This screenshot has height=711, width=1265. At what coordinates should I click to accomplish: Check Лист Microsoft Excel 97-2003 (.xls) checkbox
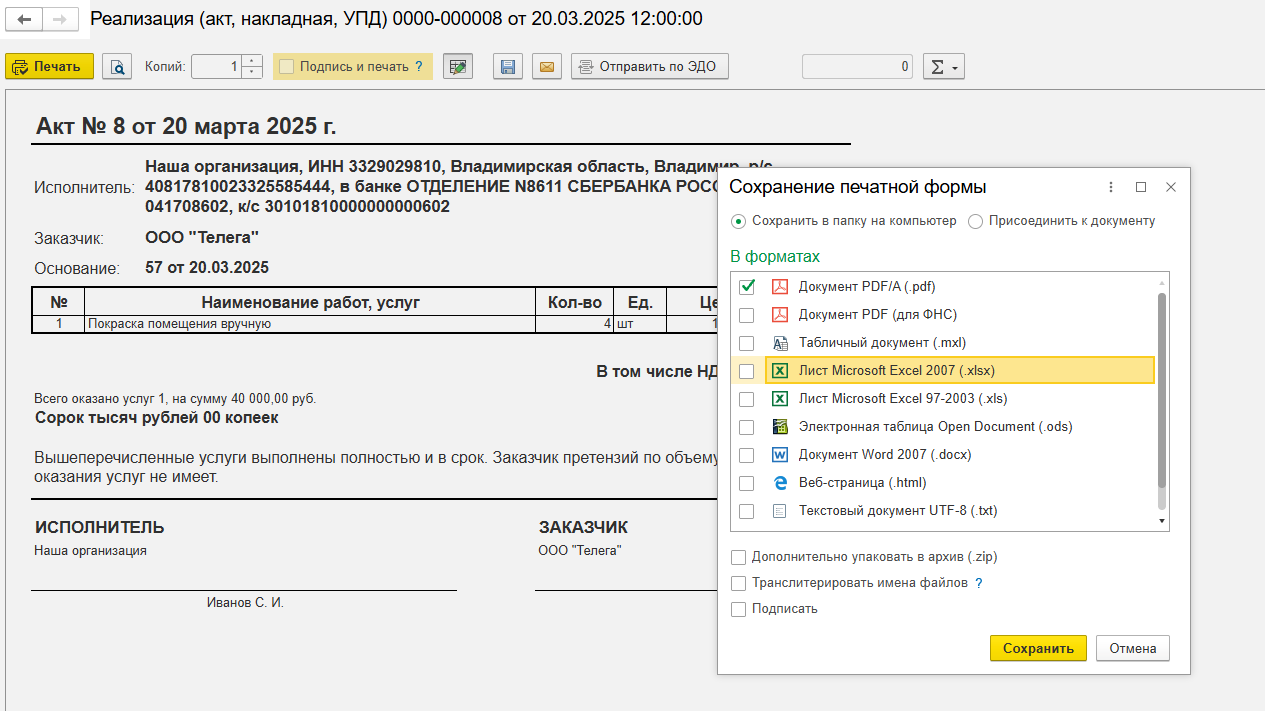(746, 399)
